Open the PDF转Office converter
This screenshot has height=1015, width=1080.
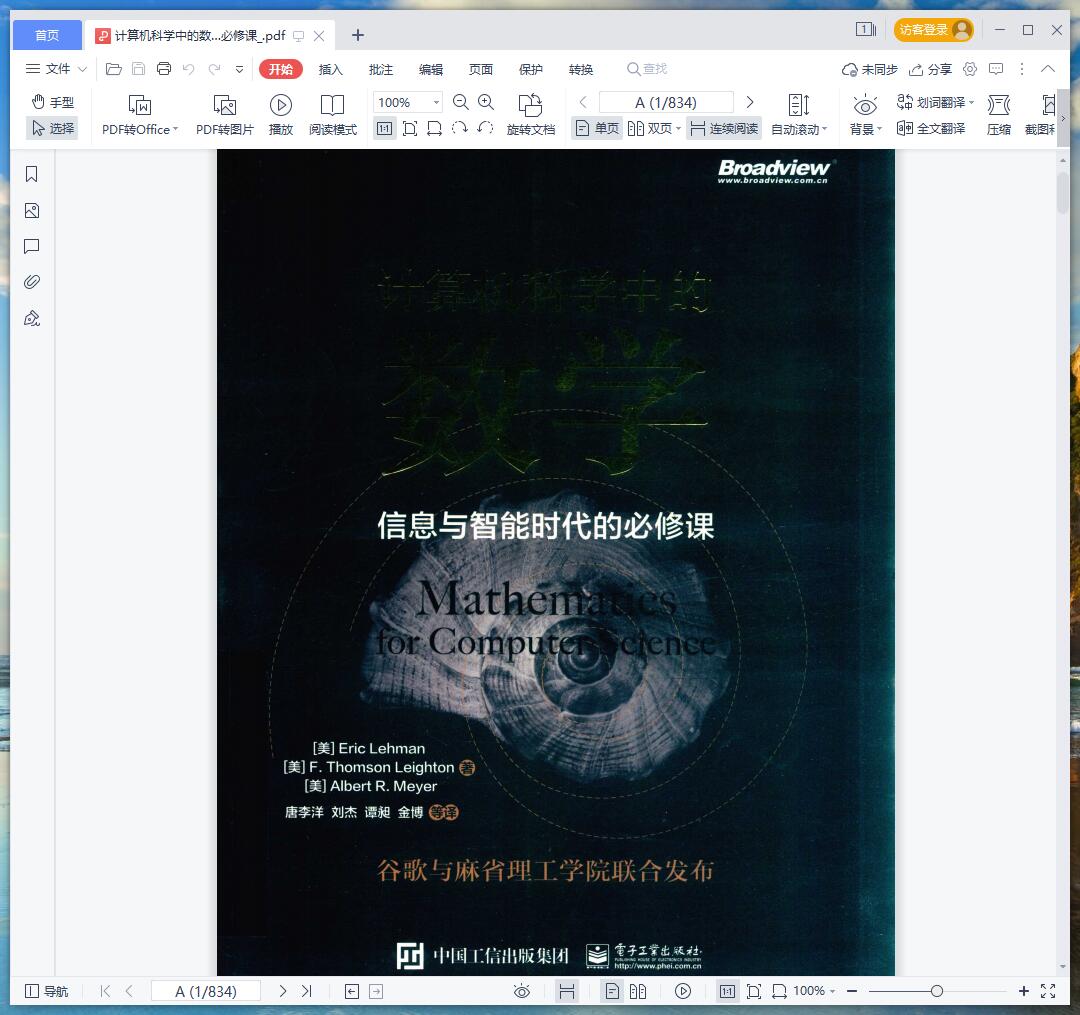[x=140, y=115]
